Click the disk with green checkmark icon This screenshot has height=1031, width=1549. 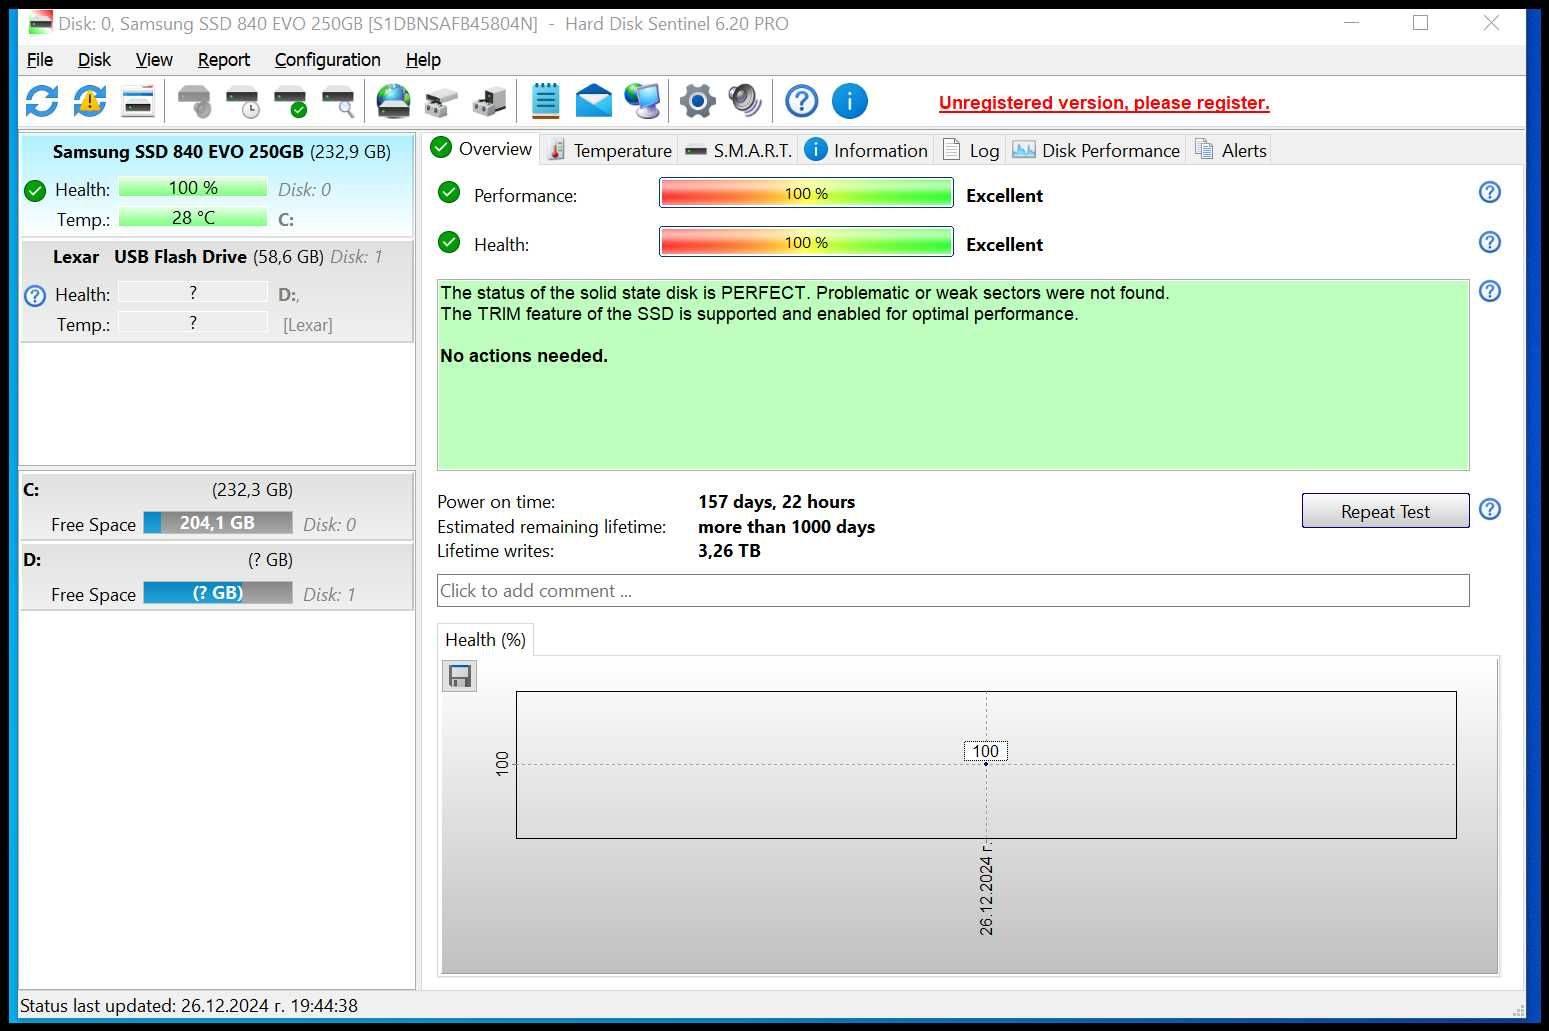click(x=290, y=101)
